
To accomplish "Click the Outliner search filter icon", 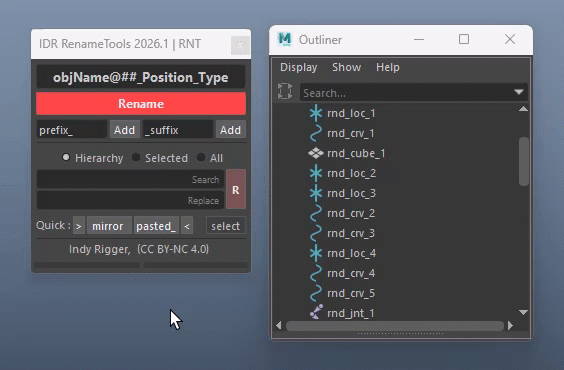I will click(x=285, y=91).
